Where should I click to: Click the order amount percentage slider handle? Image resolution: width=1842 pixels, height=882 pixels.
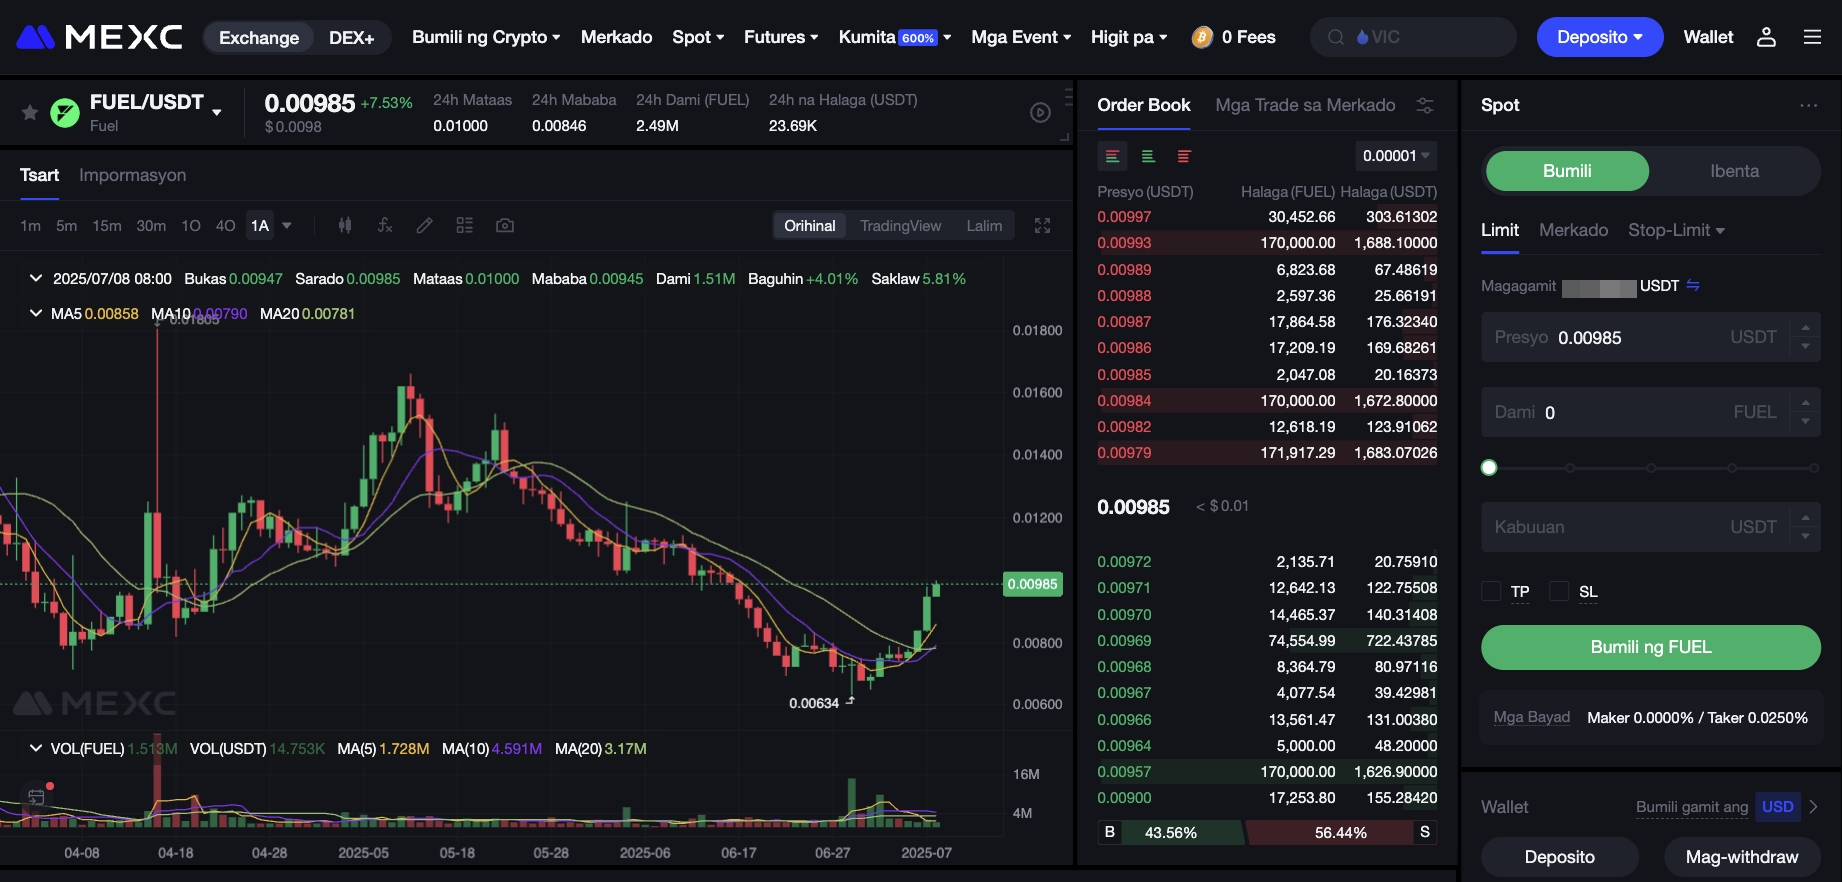[1489, 468]
